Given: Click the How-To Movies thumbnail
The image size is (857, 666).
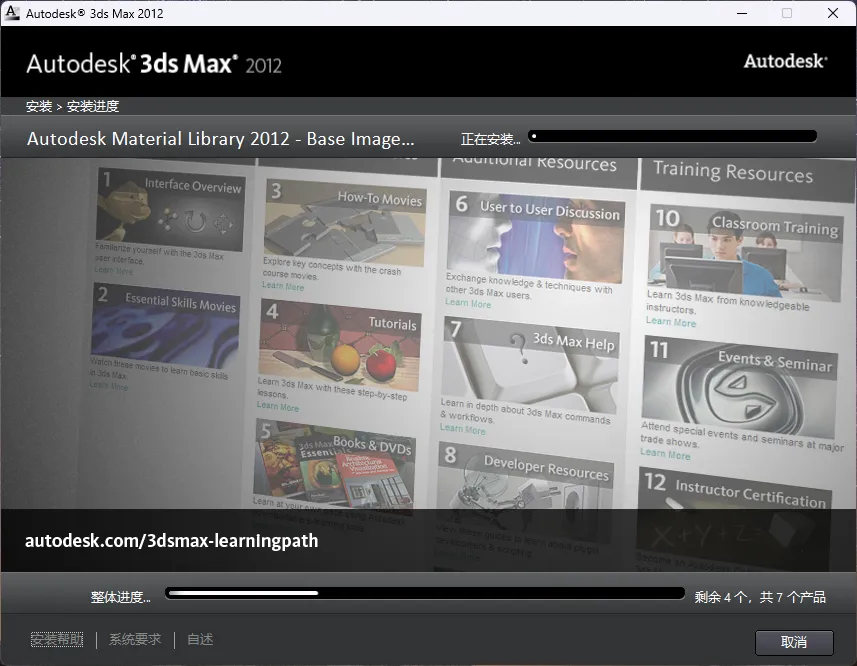Looking at the screenshot, I should point(344,224).
